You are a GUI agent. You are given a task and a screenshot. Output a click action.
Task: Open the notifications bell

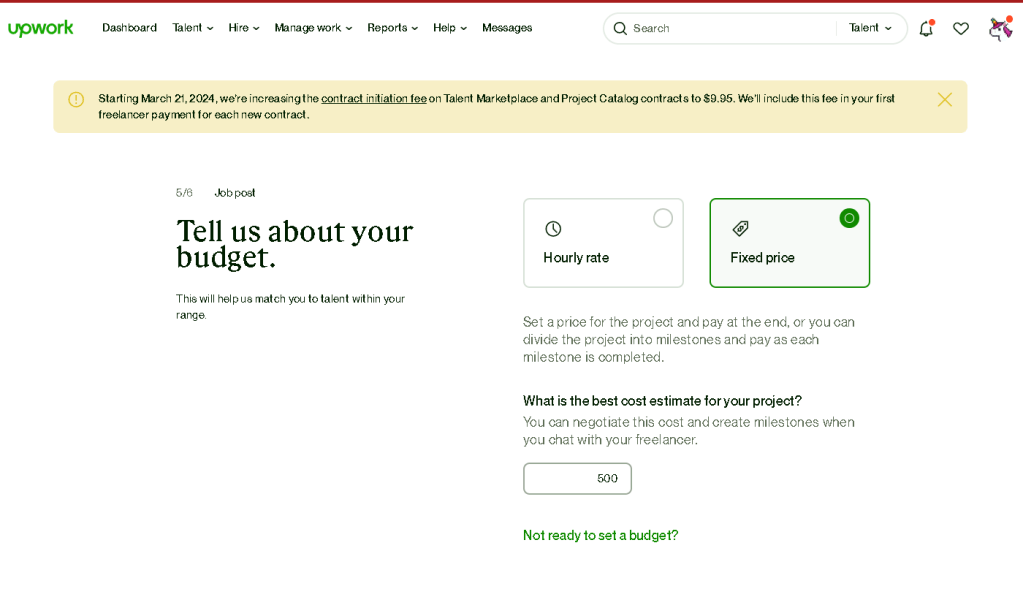click(926, 28)
